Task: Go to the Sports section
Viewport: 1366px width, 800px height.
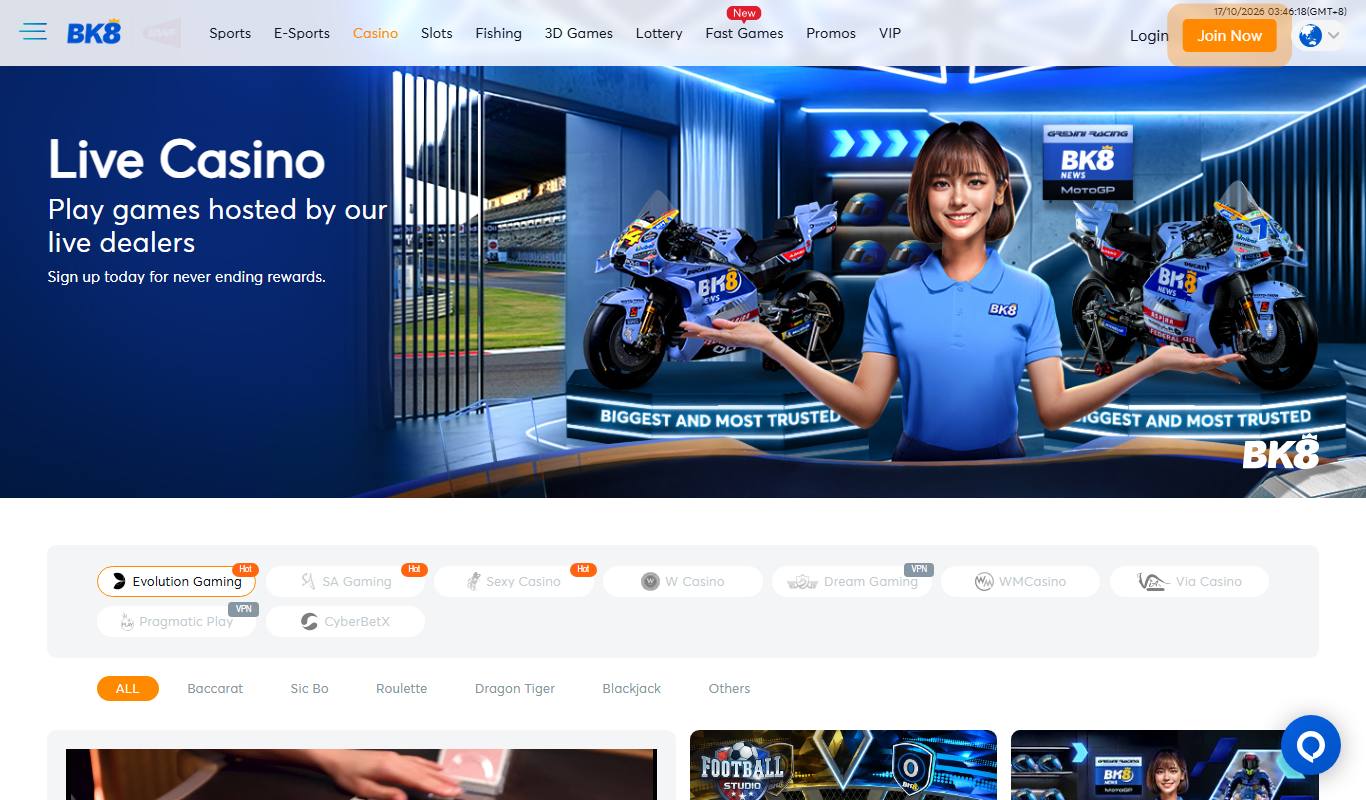Action: pyautogui.click(x=230, y=33)
